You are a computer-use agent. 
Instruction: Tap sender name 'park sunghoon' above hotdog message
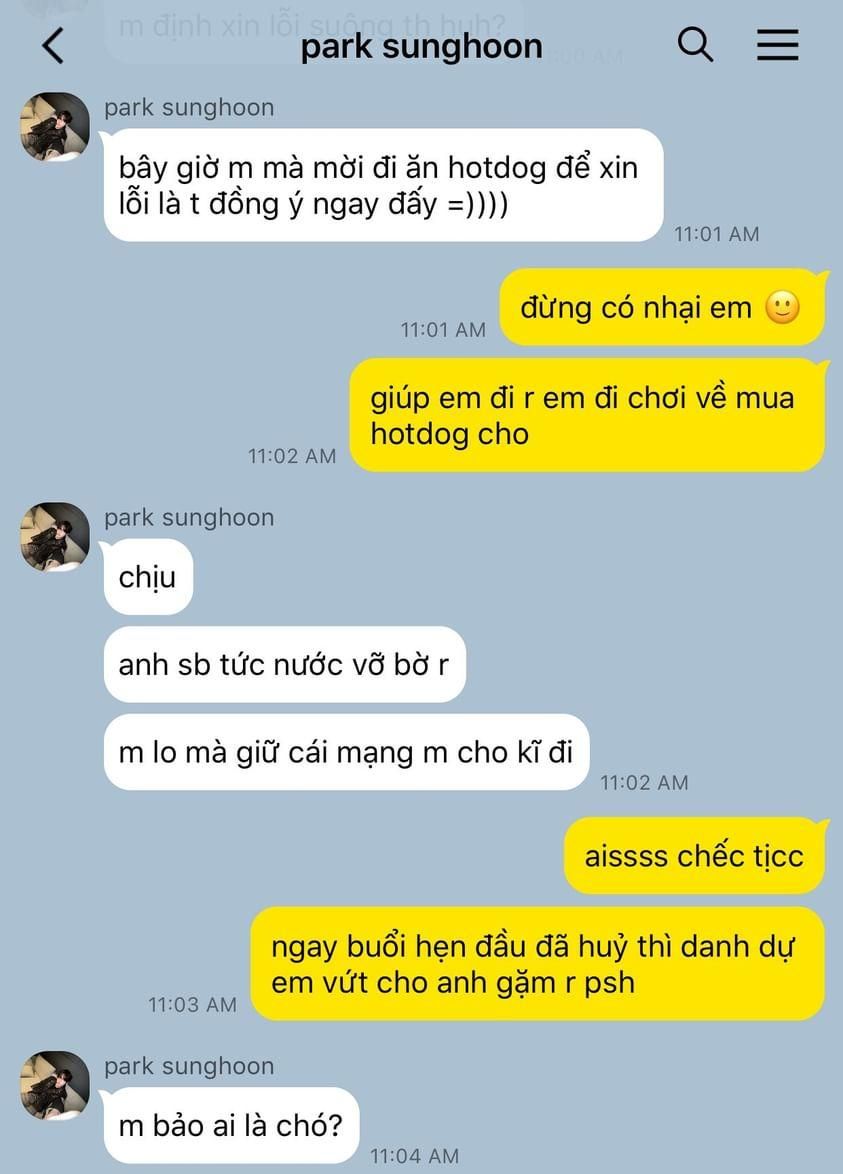(x=189, y=108)
